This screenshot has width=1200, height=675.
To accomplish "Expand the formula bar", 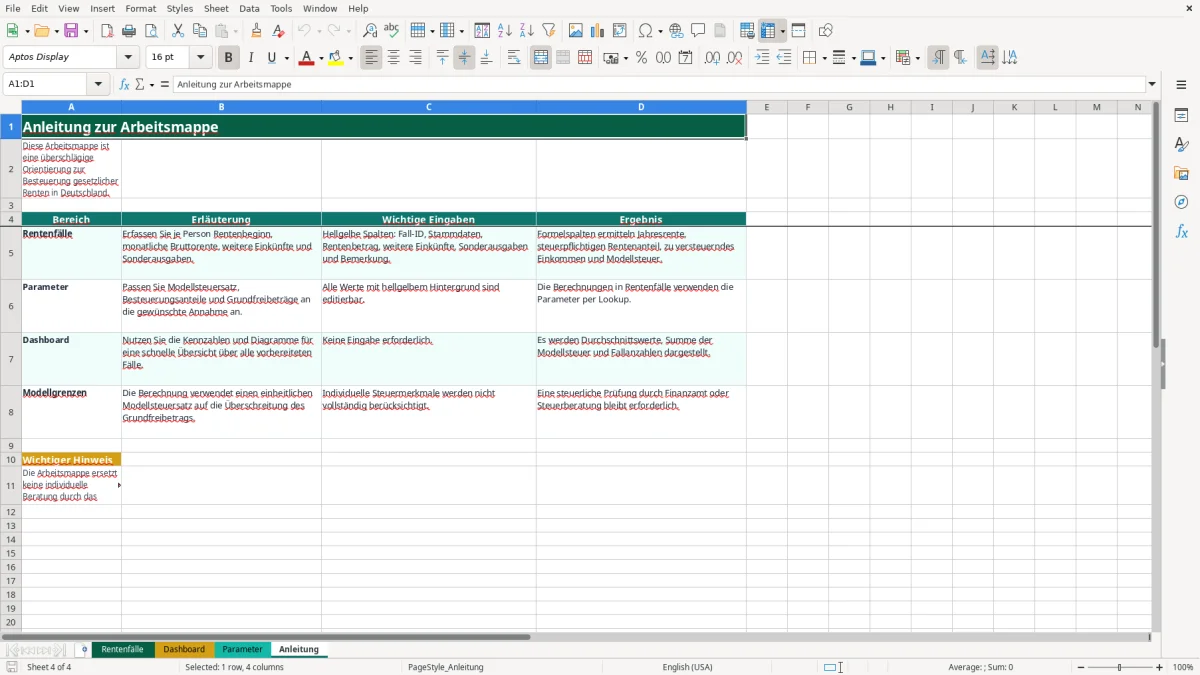I will click(x=1152, y=84).
